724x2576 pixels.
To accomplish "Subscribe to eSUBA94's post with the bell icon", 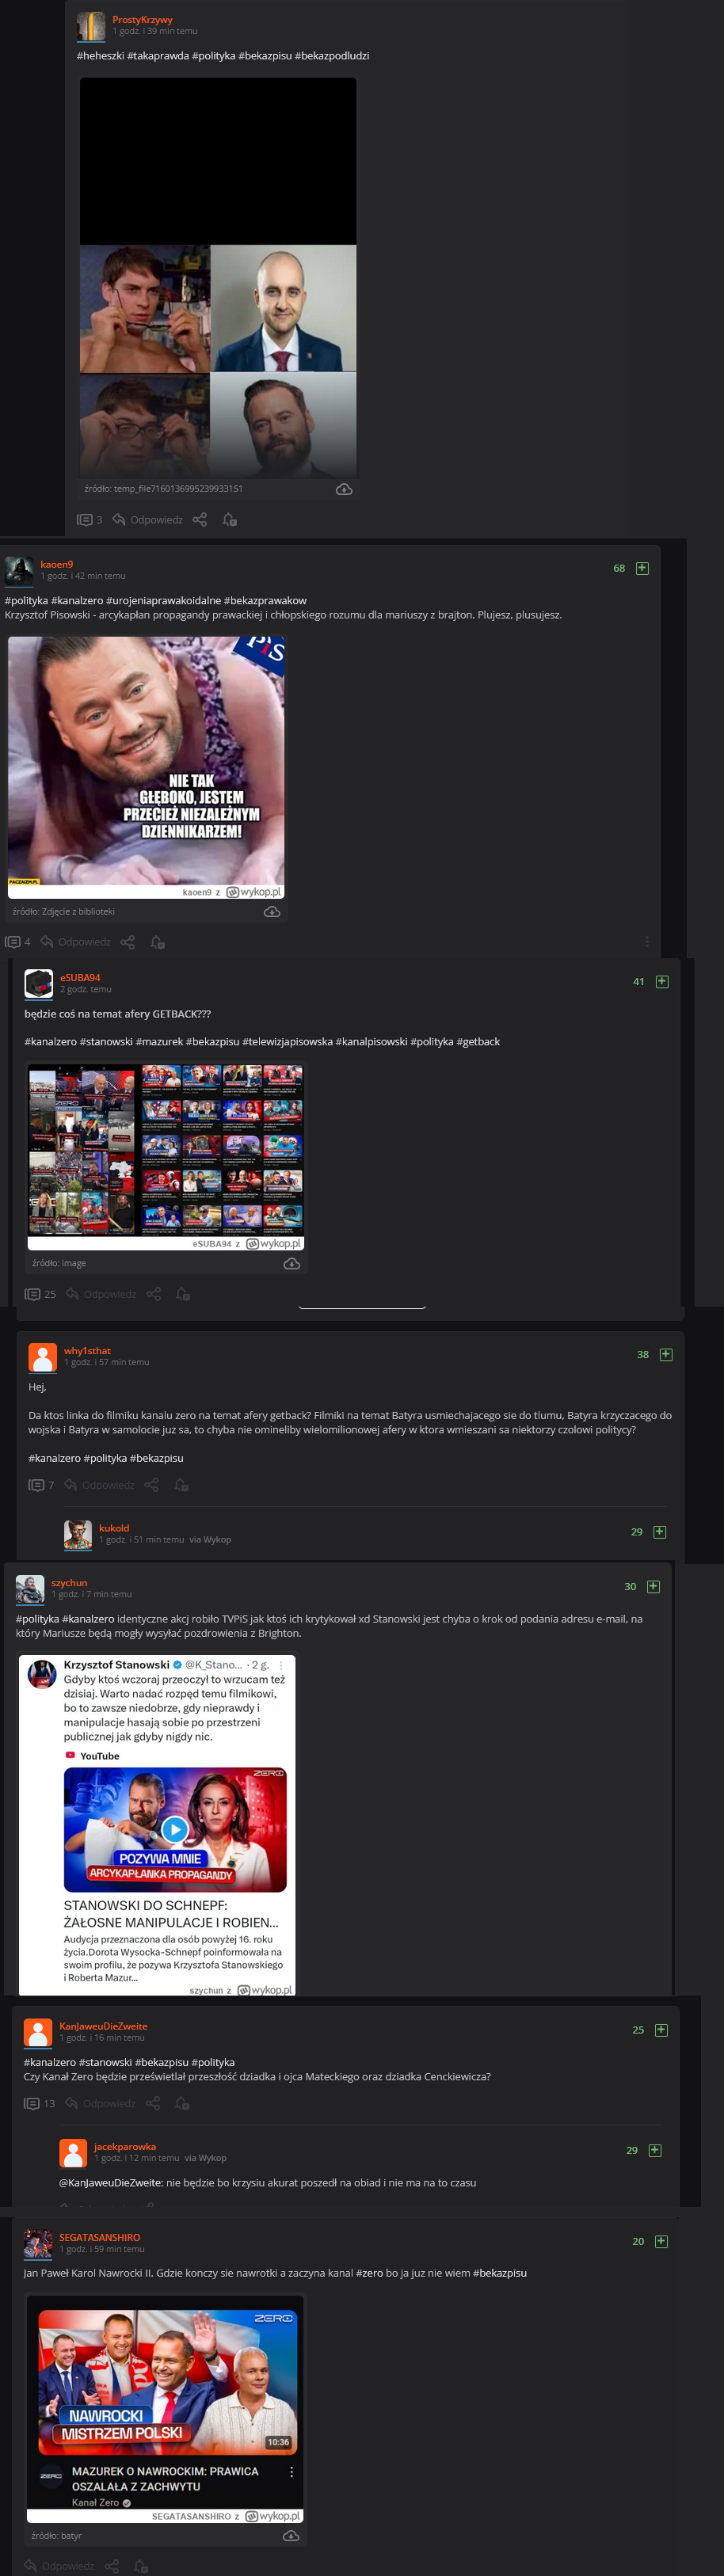I will pos(183,1294).
